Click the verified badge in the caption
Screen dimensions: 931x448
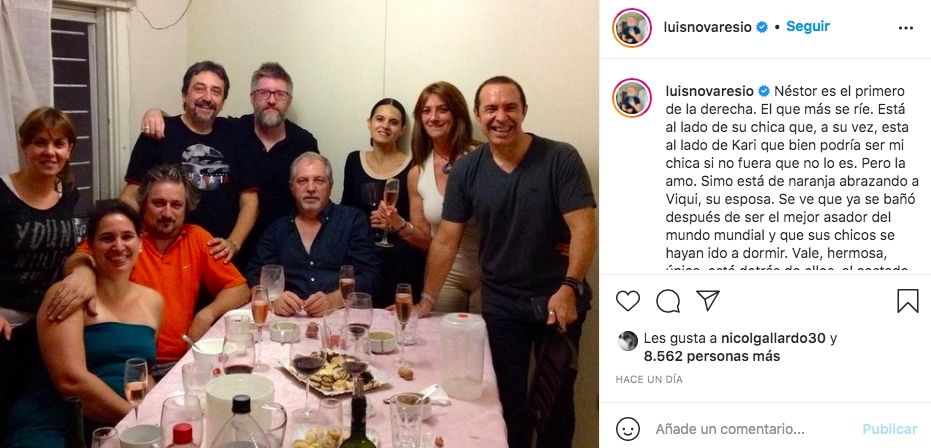[764, 91]
